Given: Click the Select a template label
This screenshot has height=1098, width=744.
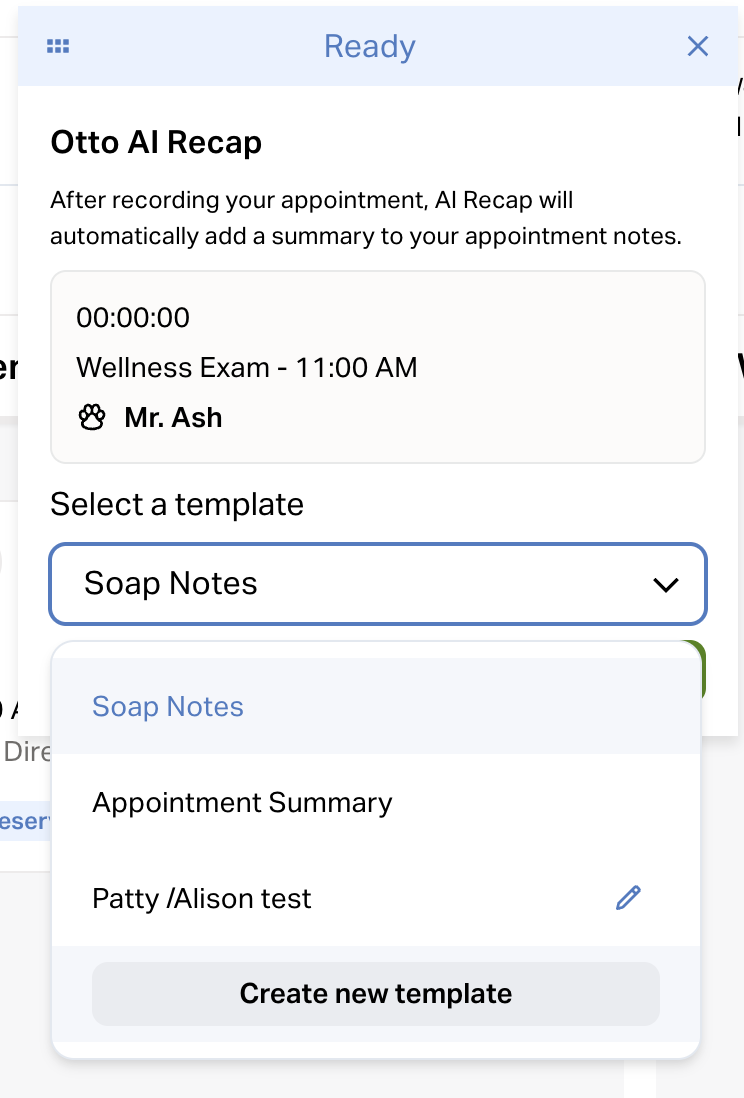Looking at the screenshot, I should coord(177,504).
